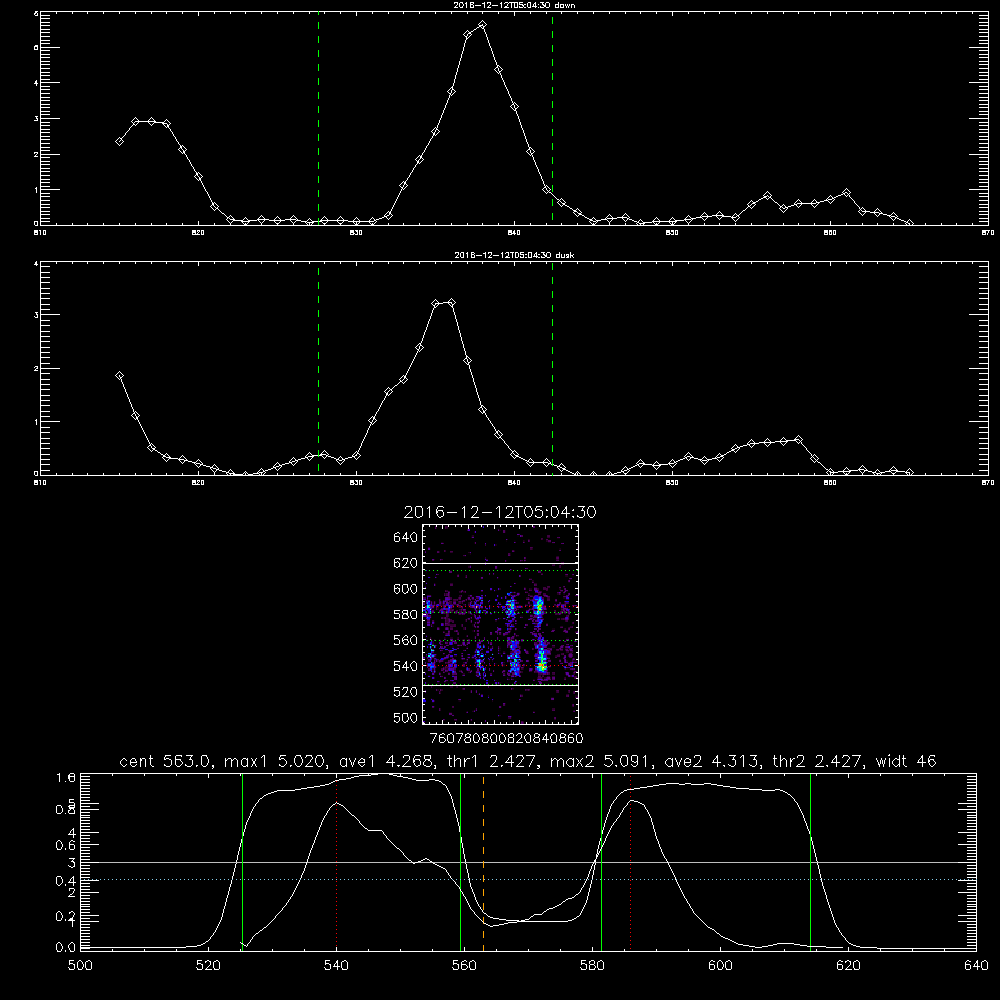
Task: Click the "560" x-axis label of the bottom plot
Action: coord(464,966)
